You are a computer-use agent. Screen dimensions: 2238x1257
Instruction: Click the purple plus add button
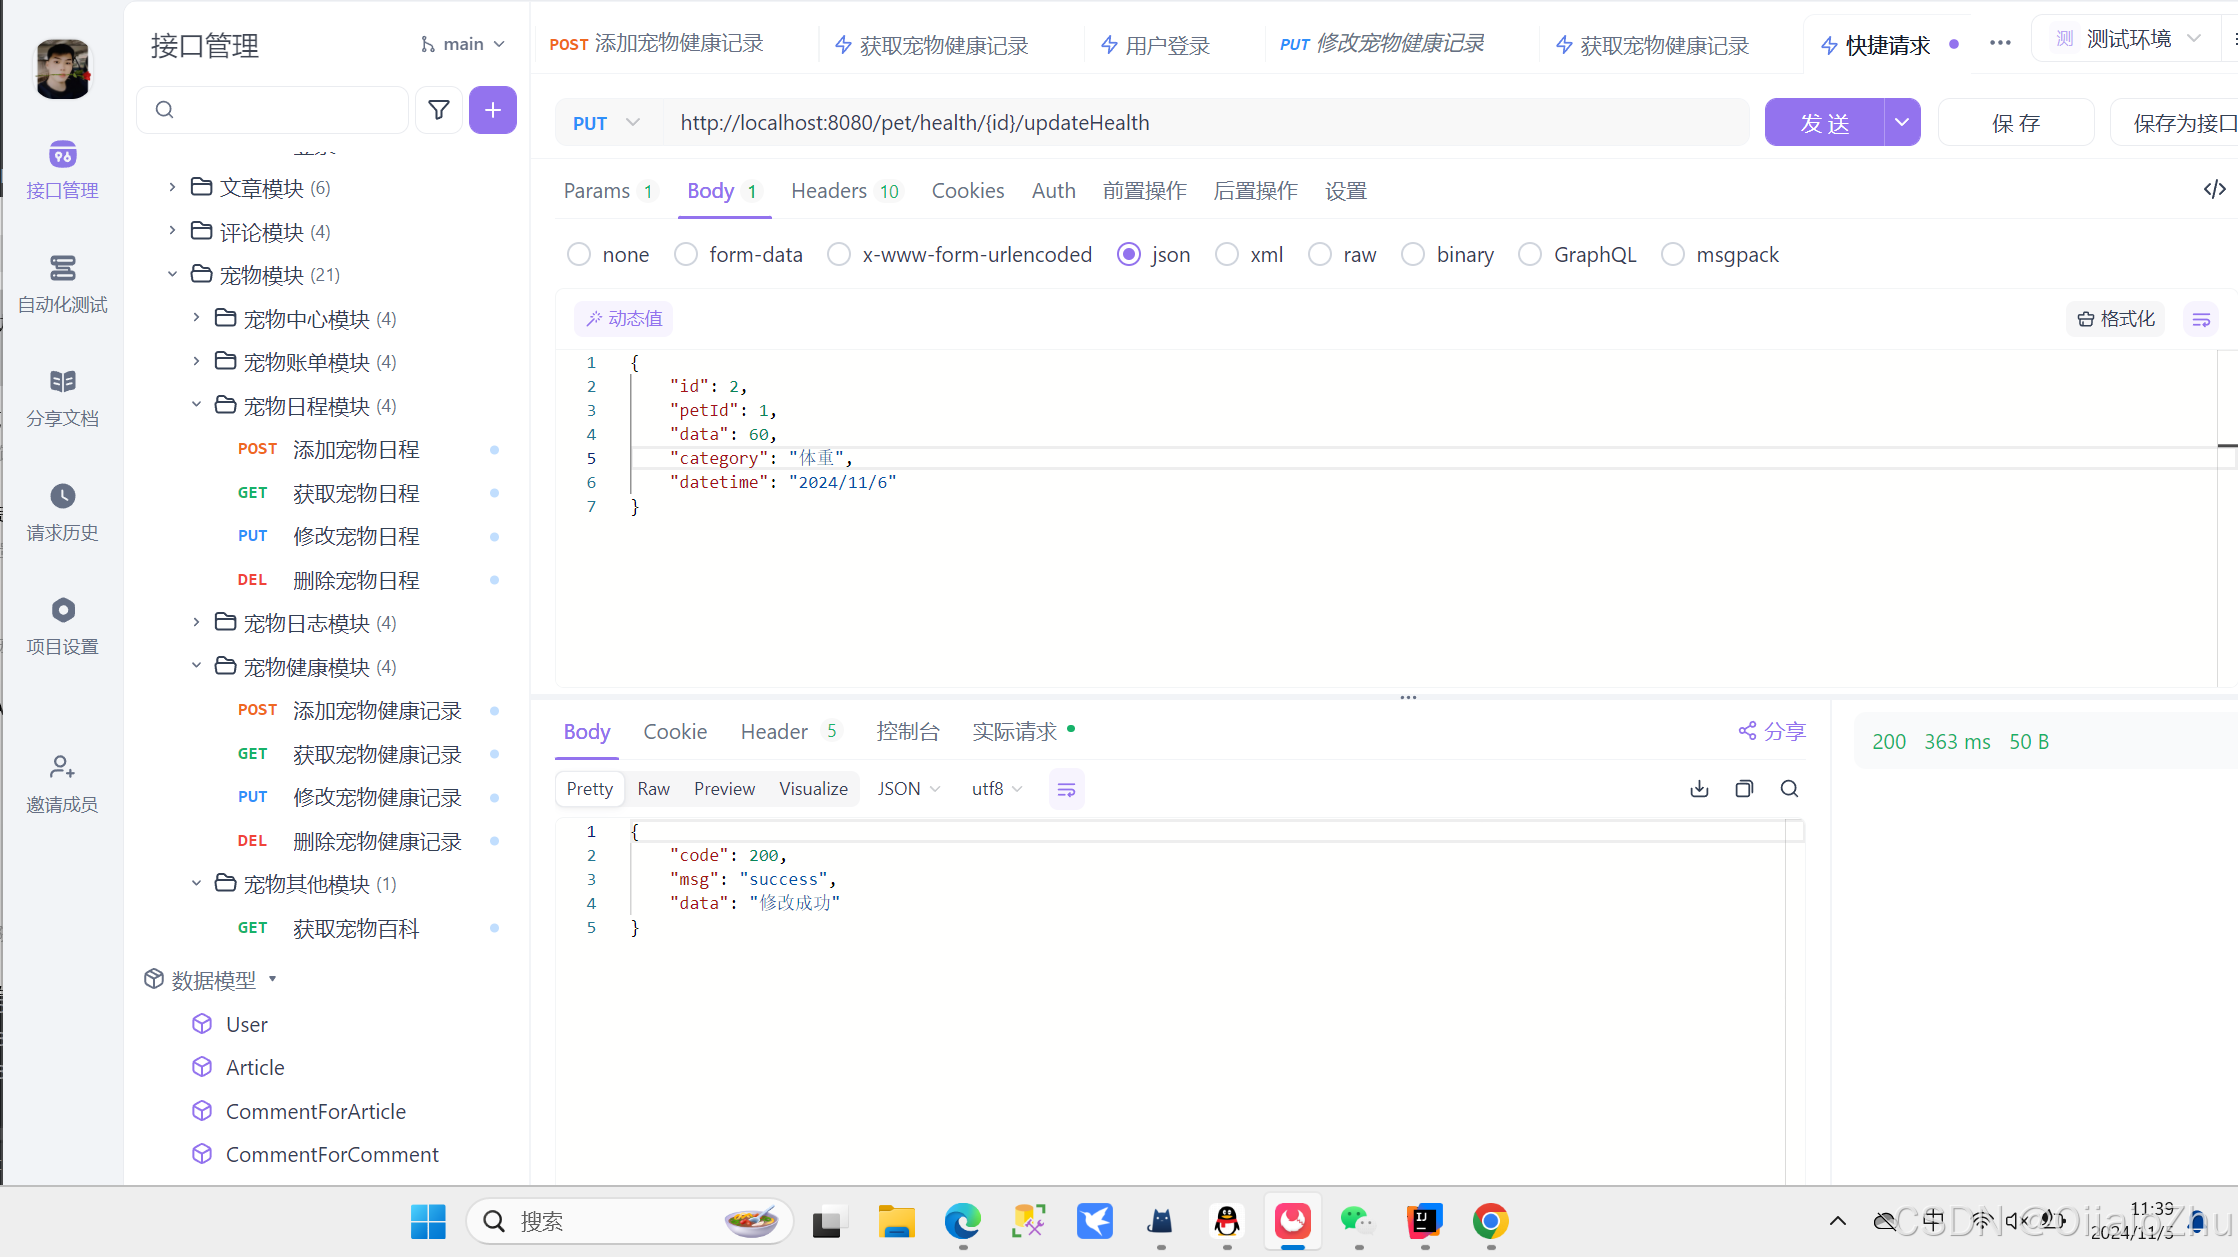pos(493,110)
